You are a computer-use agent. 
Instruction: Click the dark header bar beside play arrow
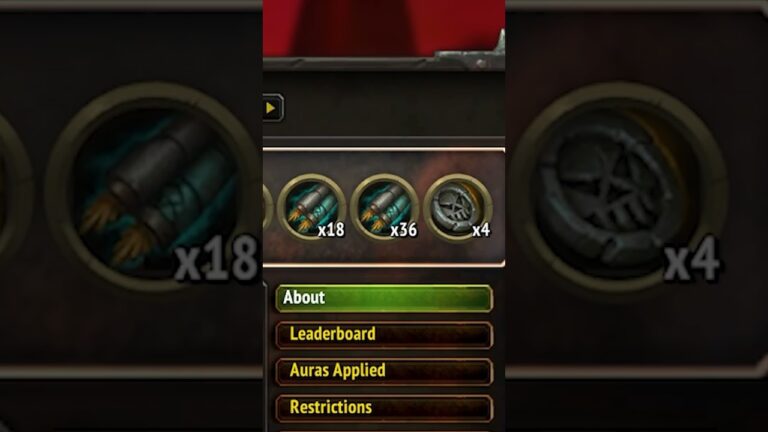click(395, 107)
